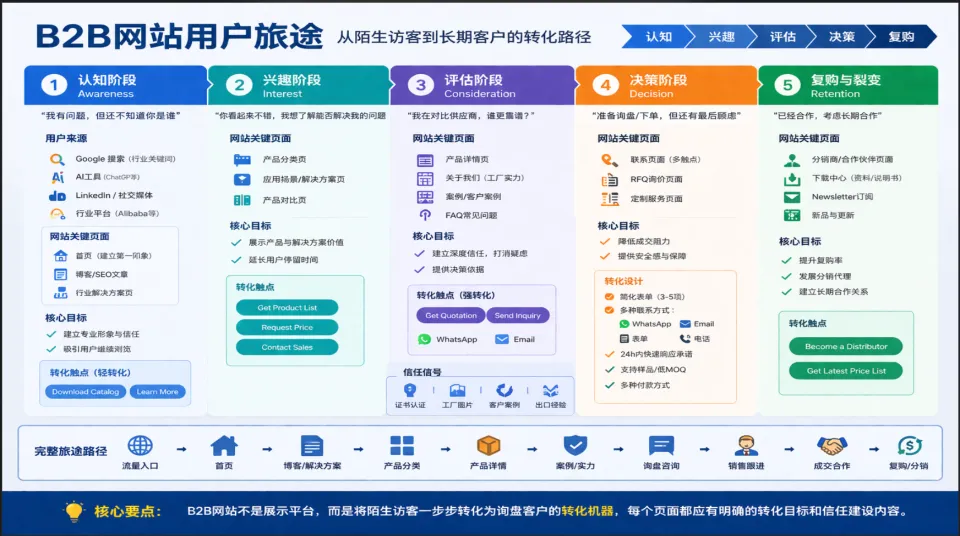Click the Get Latest Price List button
The image size is (960, 536).
846,371
